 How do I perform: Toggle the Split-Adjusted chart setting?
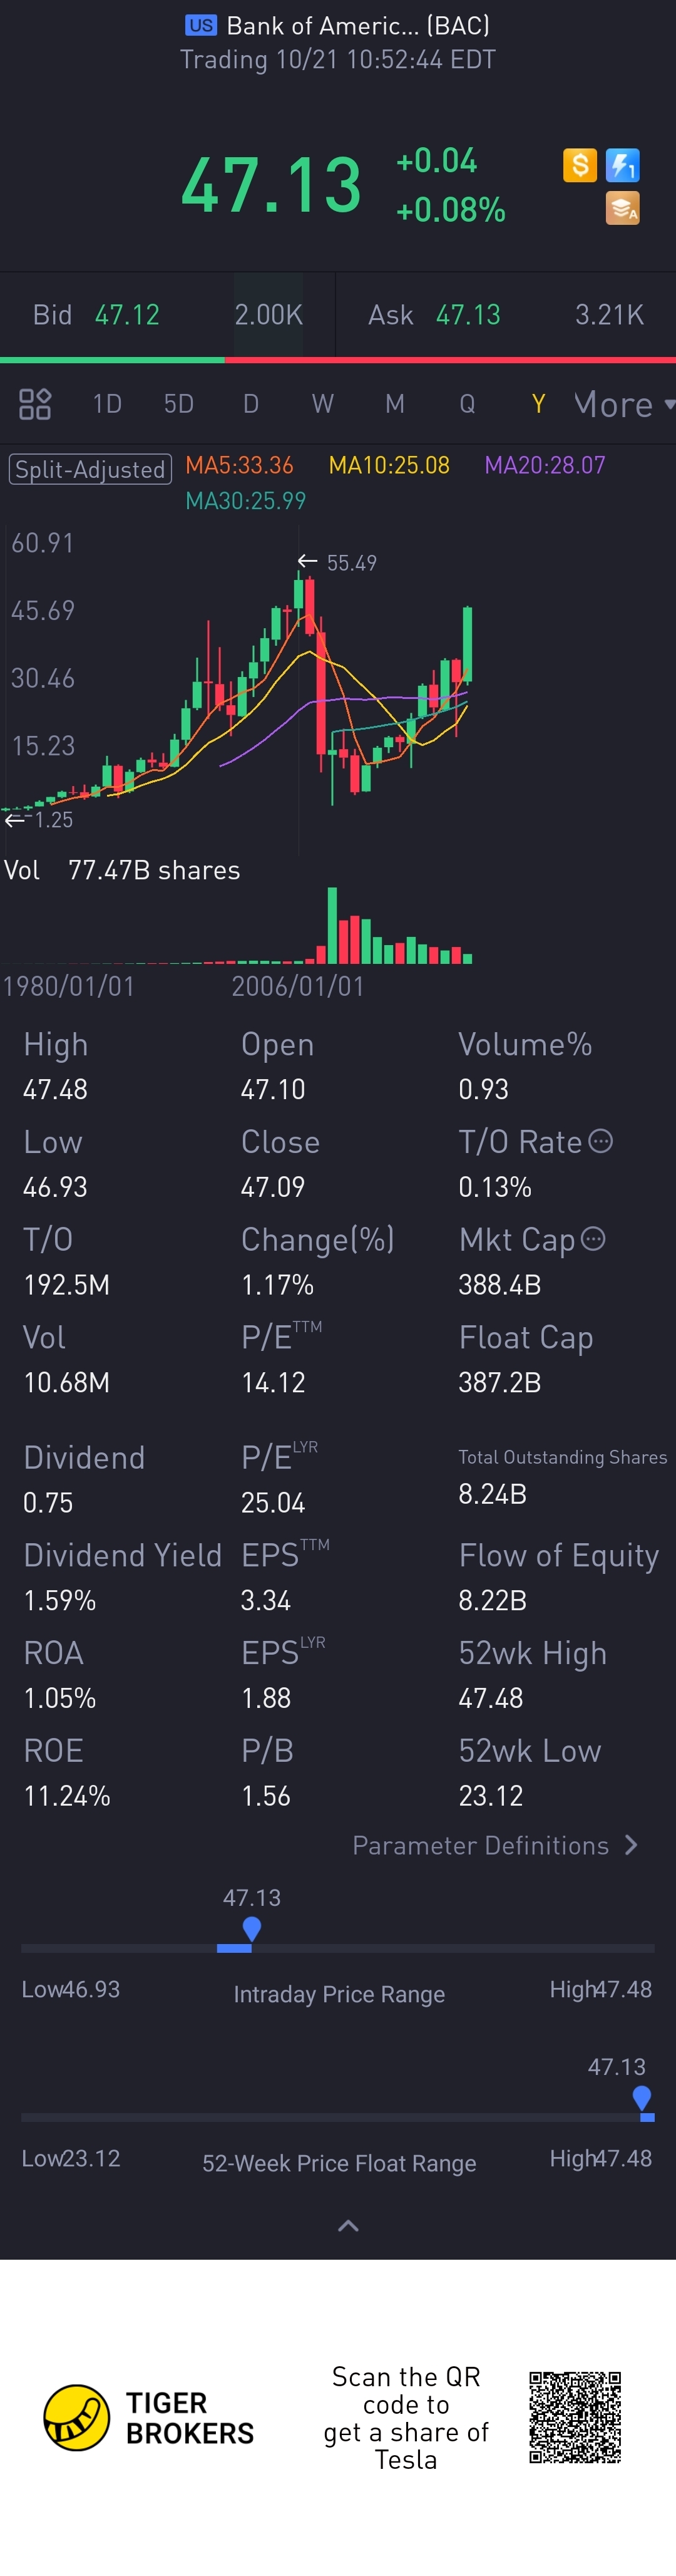click(90, 469)
